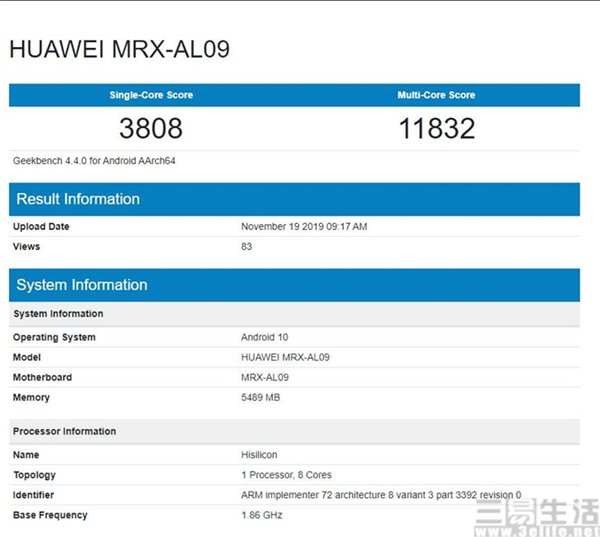Select the 5489 MB memory value
Image resolution: width=600 pixels, height=537 pixels.
[261, 398]
